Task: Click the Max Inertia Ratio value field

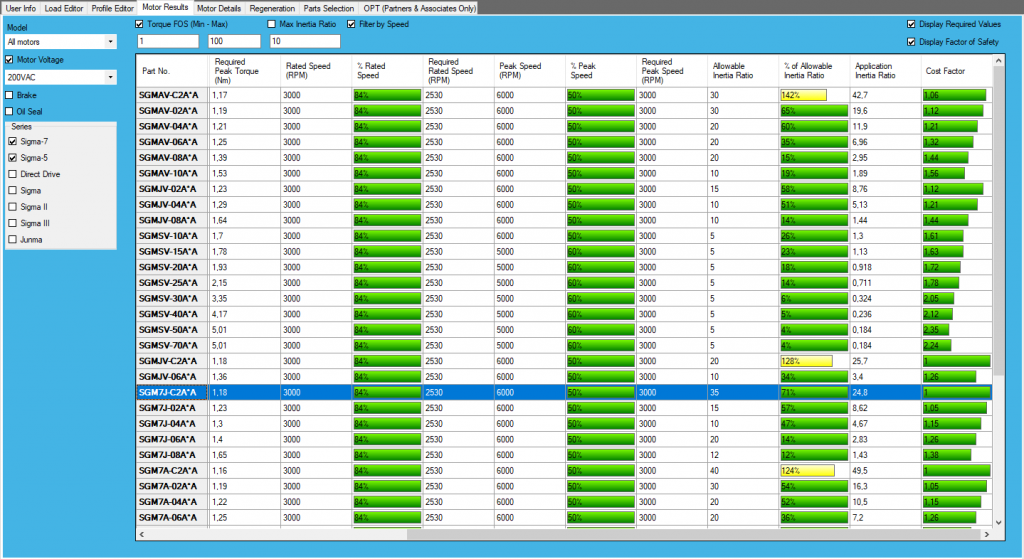Action: tap(305, 41)
